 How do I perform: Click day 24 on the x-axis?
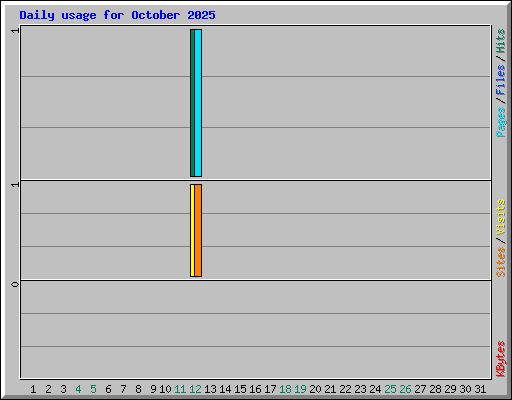375,389
